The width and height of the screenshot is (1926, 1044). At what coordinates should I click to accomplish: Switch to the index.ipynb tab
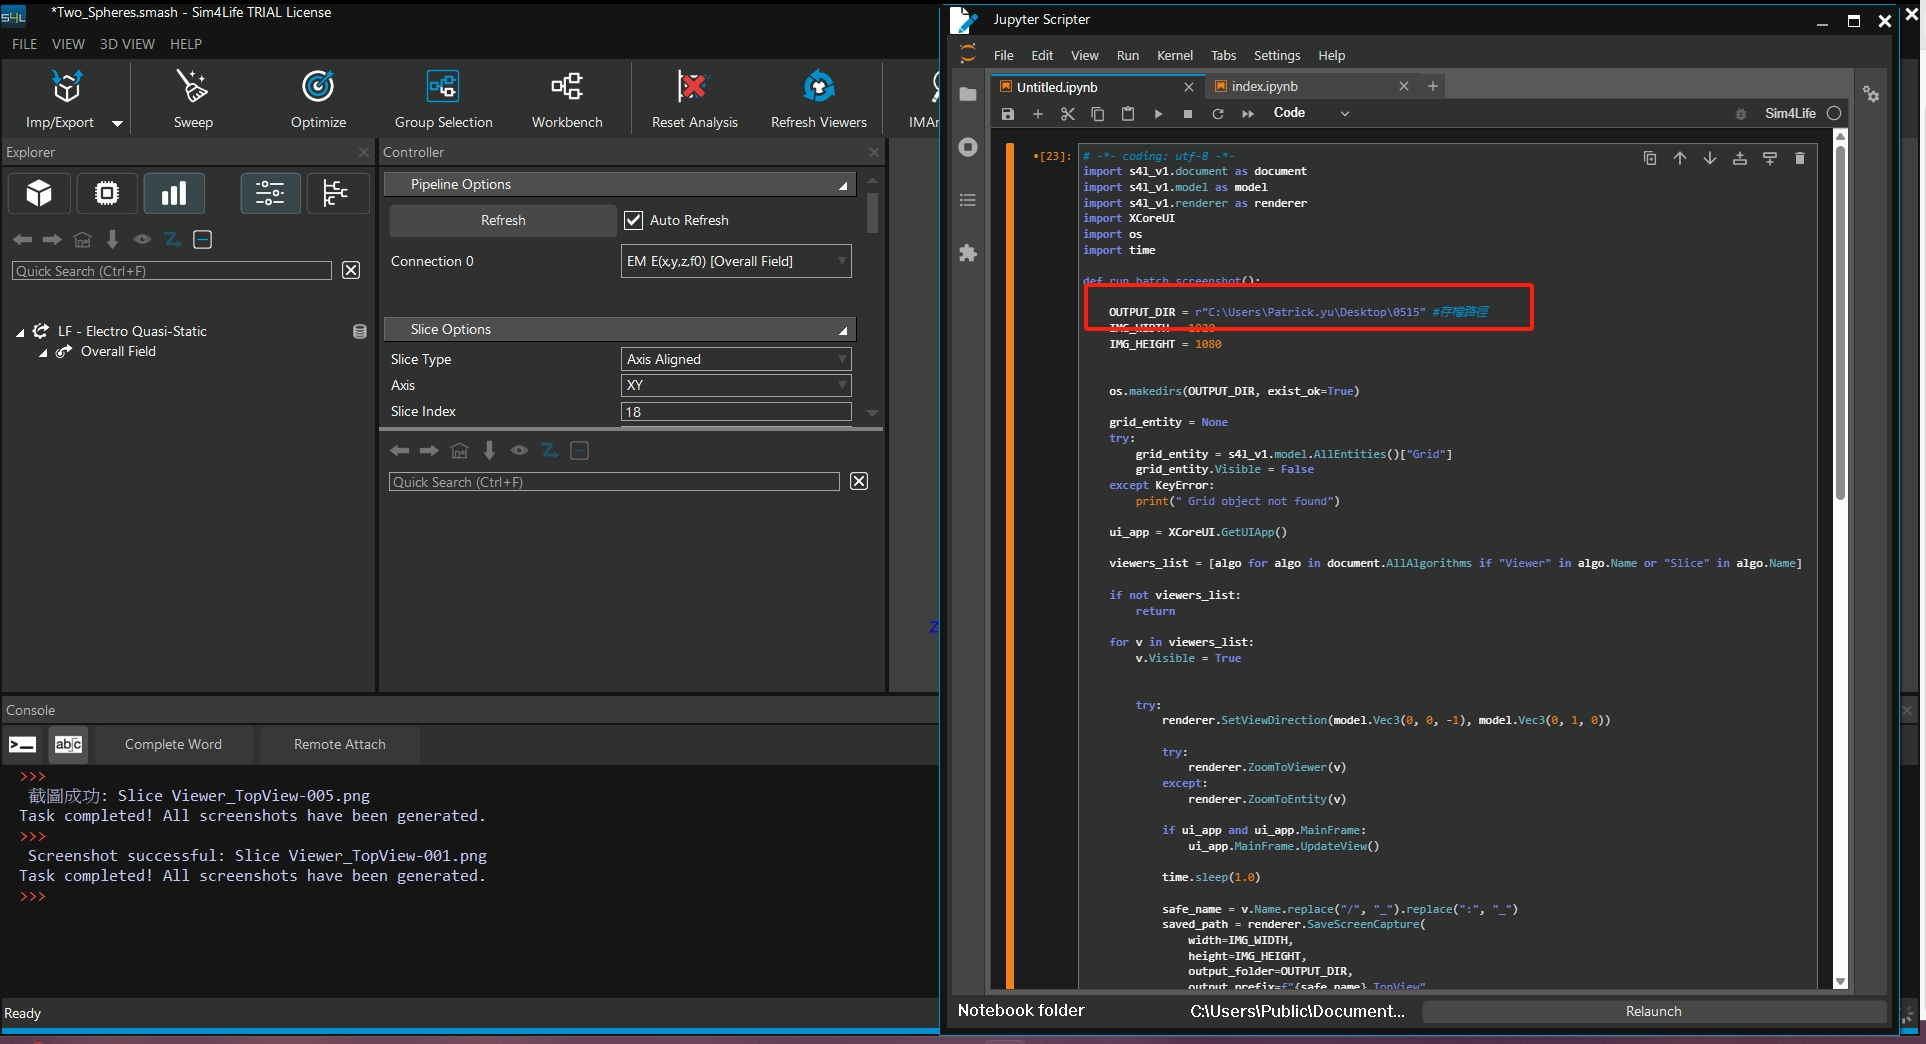pos(1264,87)
